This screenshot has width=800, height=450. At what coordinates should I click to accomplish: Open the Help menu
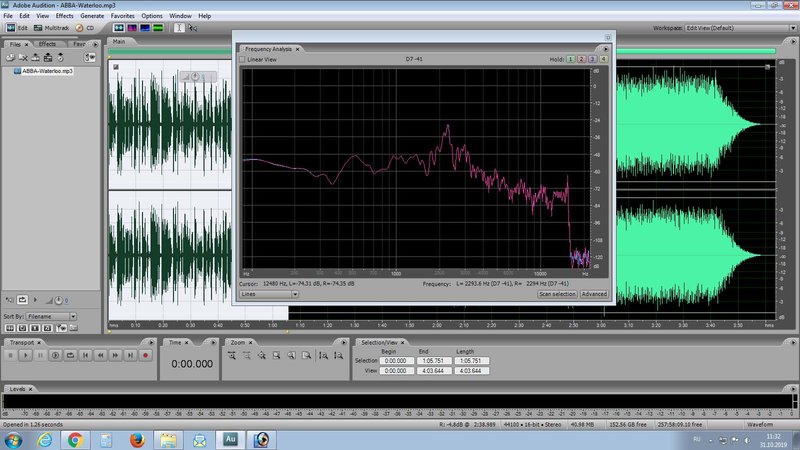tap(205, 16)
